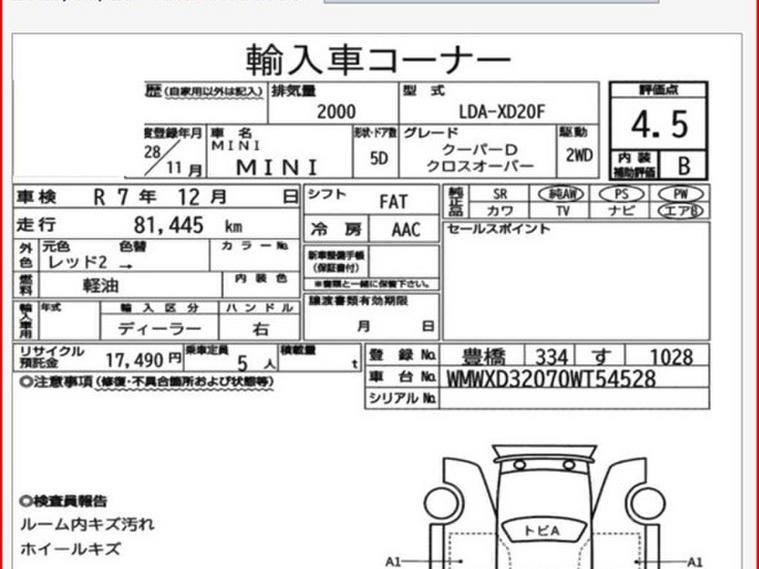Select the fuel type 軽油

[x=101, y=286]
